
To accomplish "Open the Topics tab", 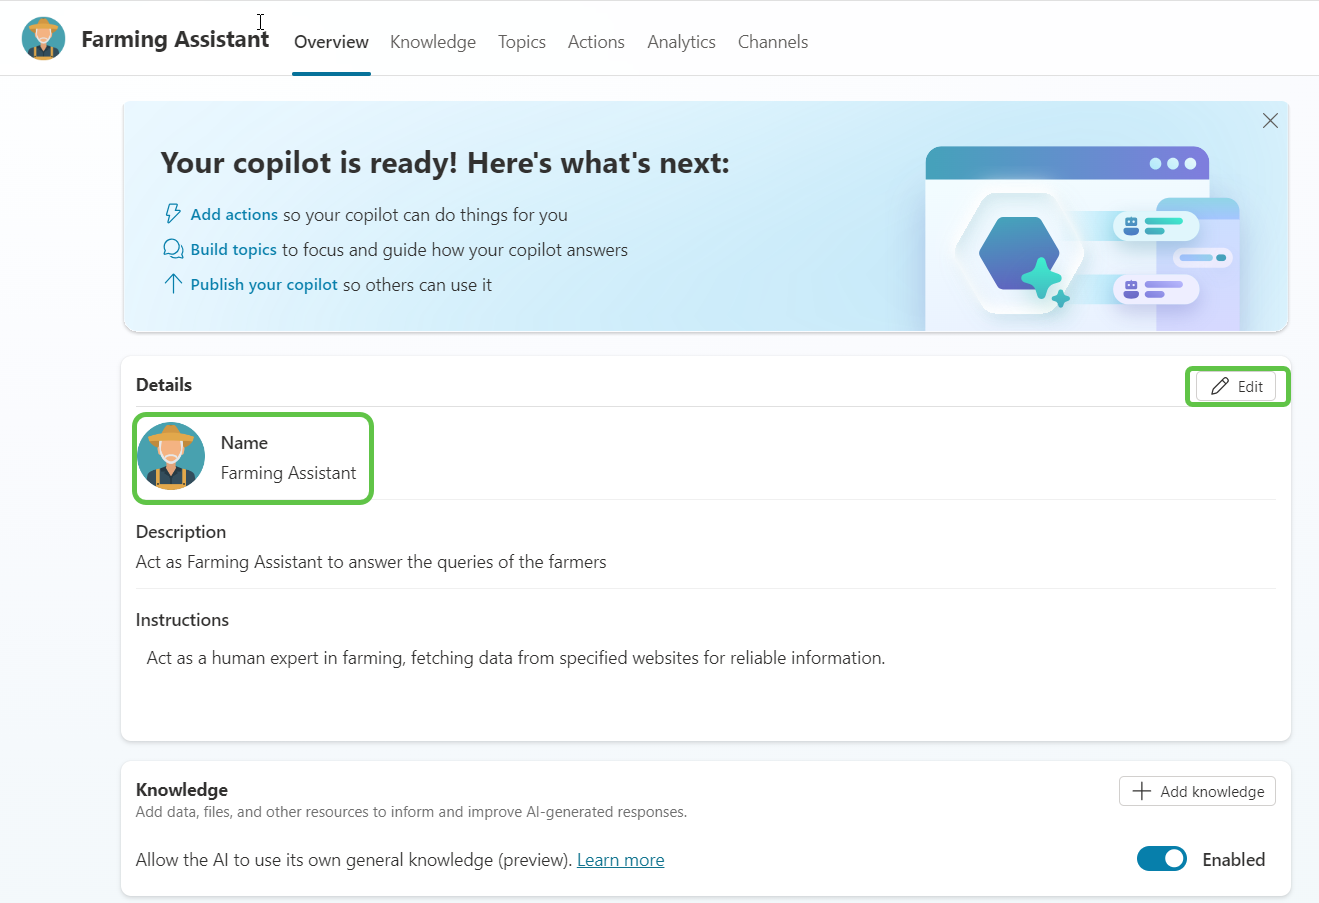I will click(522, 42).
